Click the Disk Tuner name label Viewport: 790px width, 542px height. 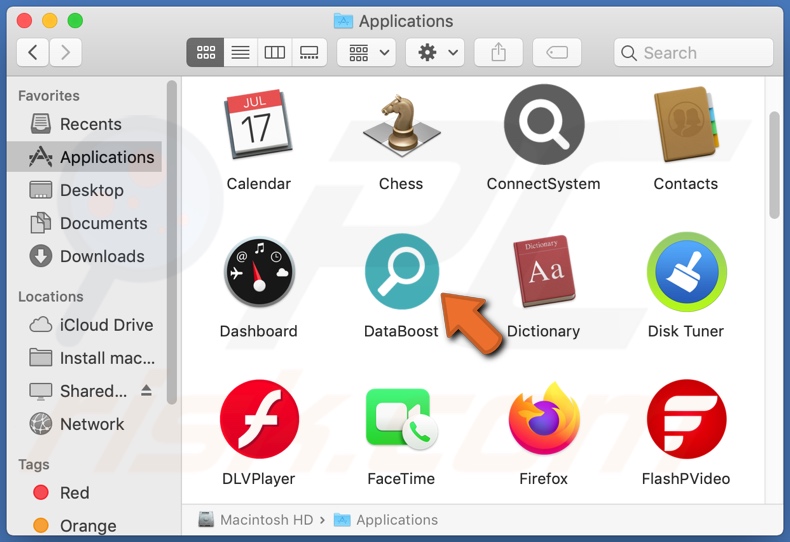click(x=686, y=331)
